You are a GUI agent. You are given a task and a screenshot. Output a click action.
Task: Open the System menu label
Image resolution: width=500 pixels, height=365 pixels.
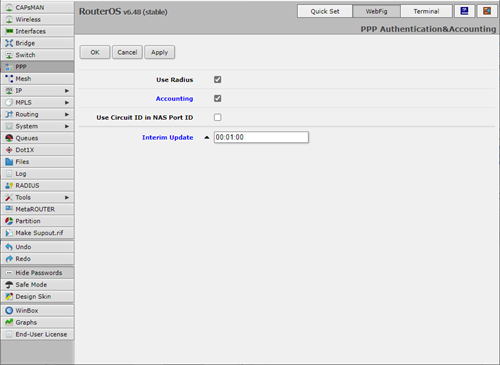[x=27, y=126]
